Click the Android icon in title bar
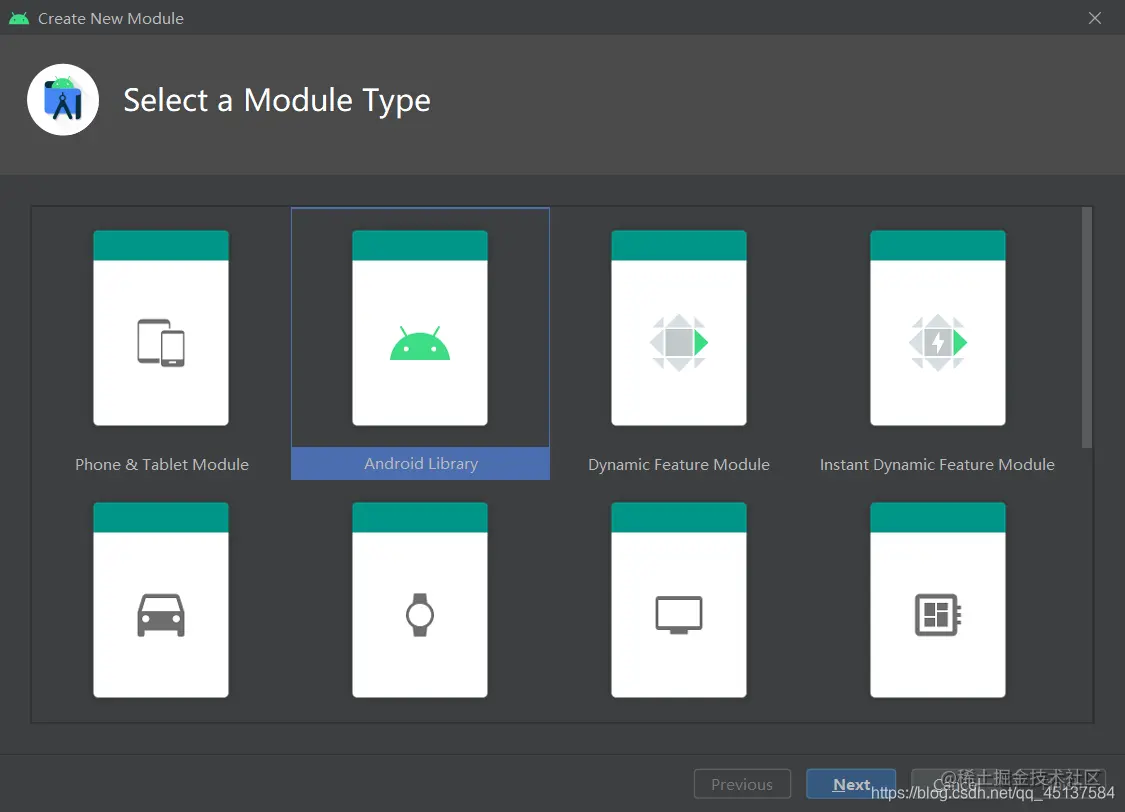 [x=19, y=18]
